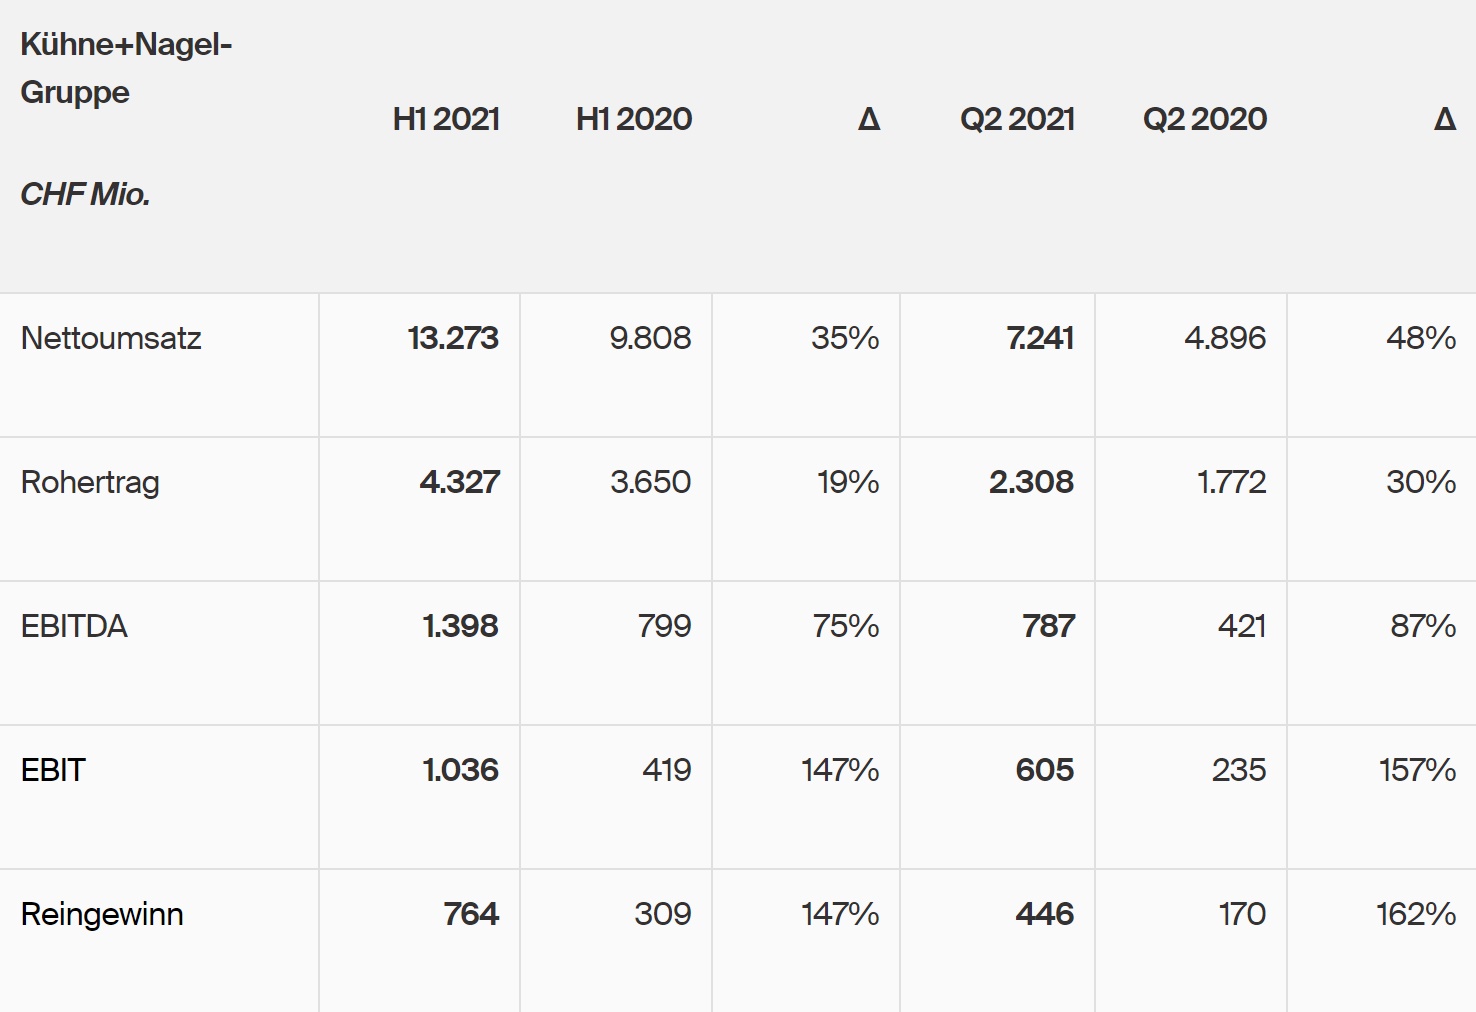Select the H1 2020 column header
This screenshot has height=1012, width=1476.
click(634, 119)
